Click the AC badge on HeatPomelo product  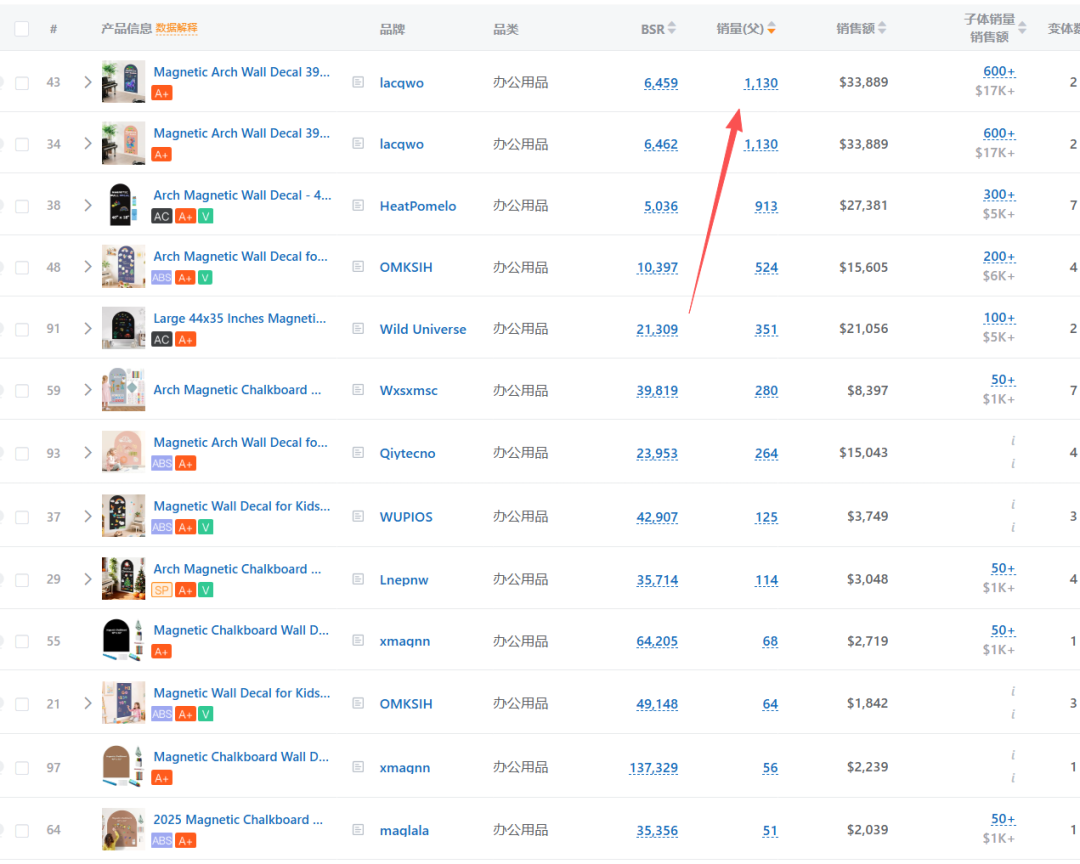point(161,216)
